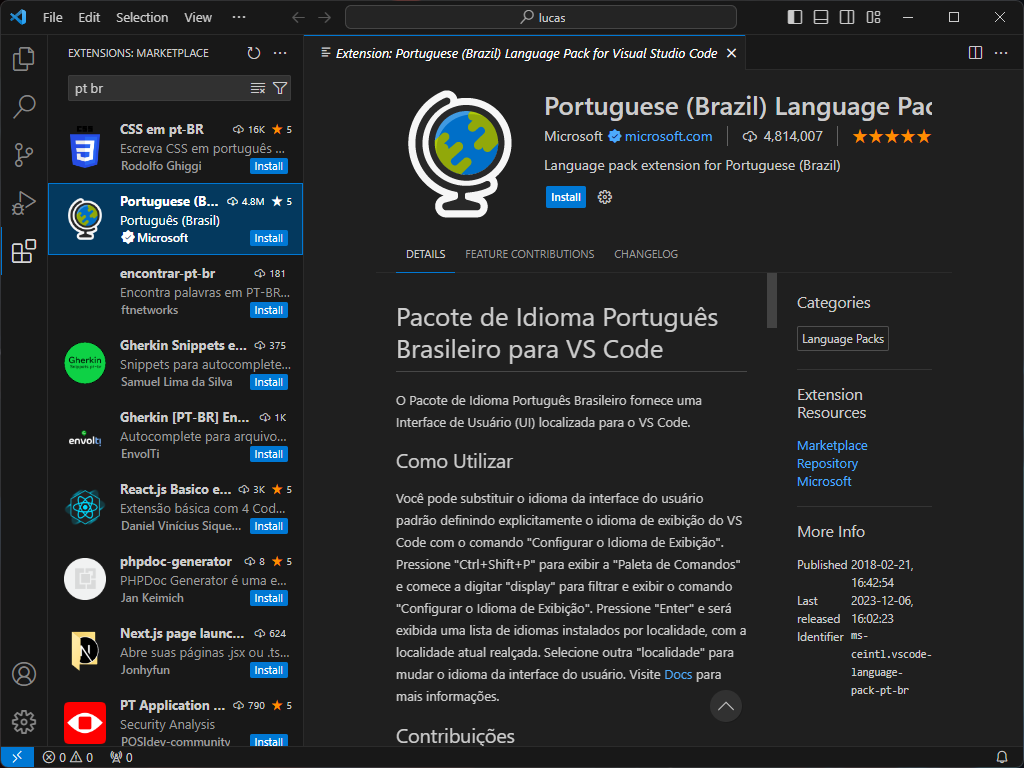The width and height of the screenshot is (1024, 768).
Task: Open the Search view in the activity bar
Action: click(24, 105)
